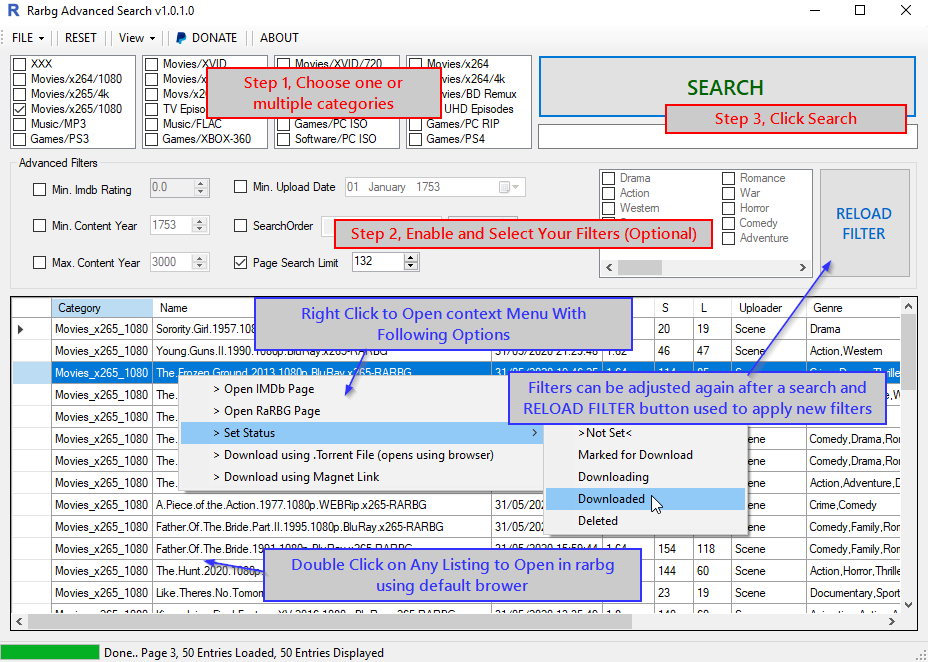
Task: Sort table by Name column header
Action: coord(204,308)
